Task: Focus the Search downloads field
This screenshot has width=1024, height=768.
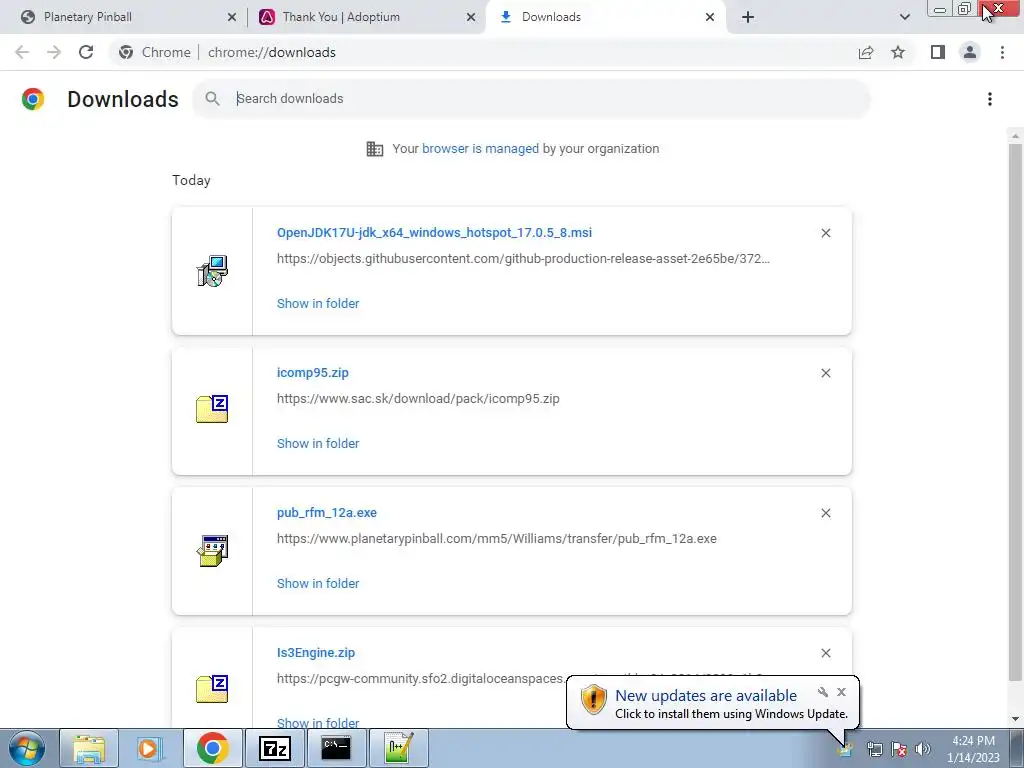Action: (x=531, y=99)
